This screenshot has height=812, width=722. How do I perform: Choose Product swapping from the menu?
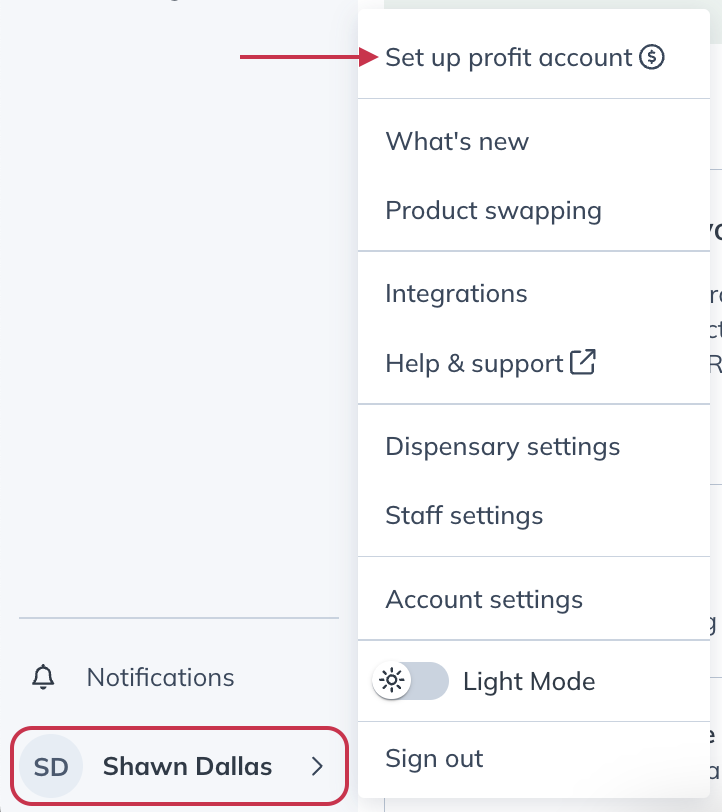click(534, 211)
